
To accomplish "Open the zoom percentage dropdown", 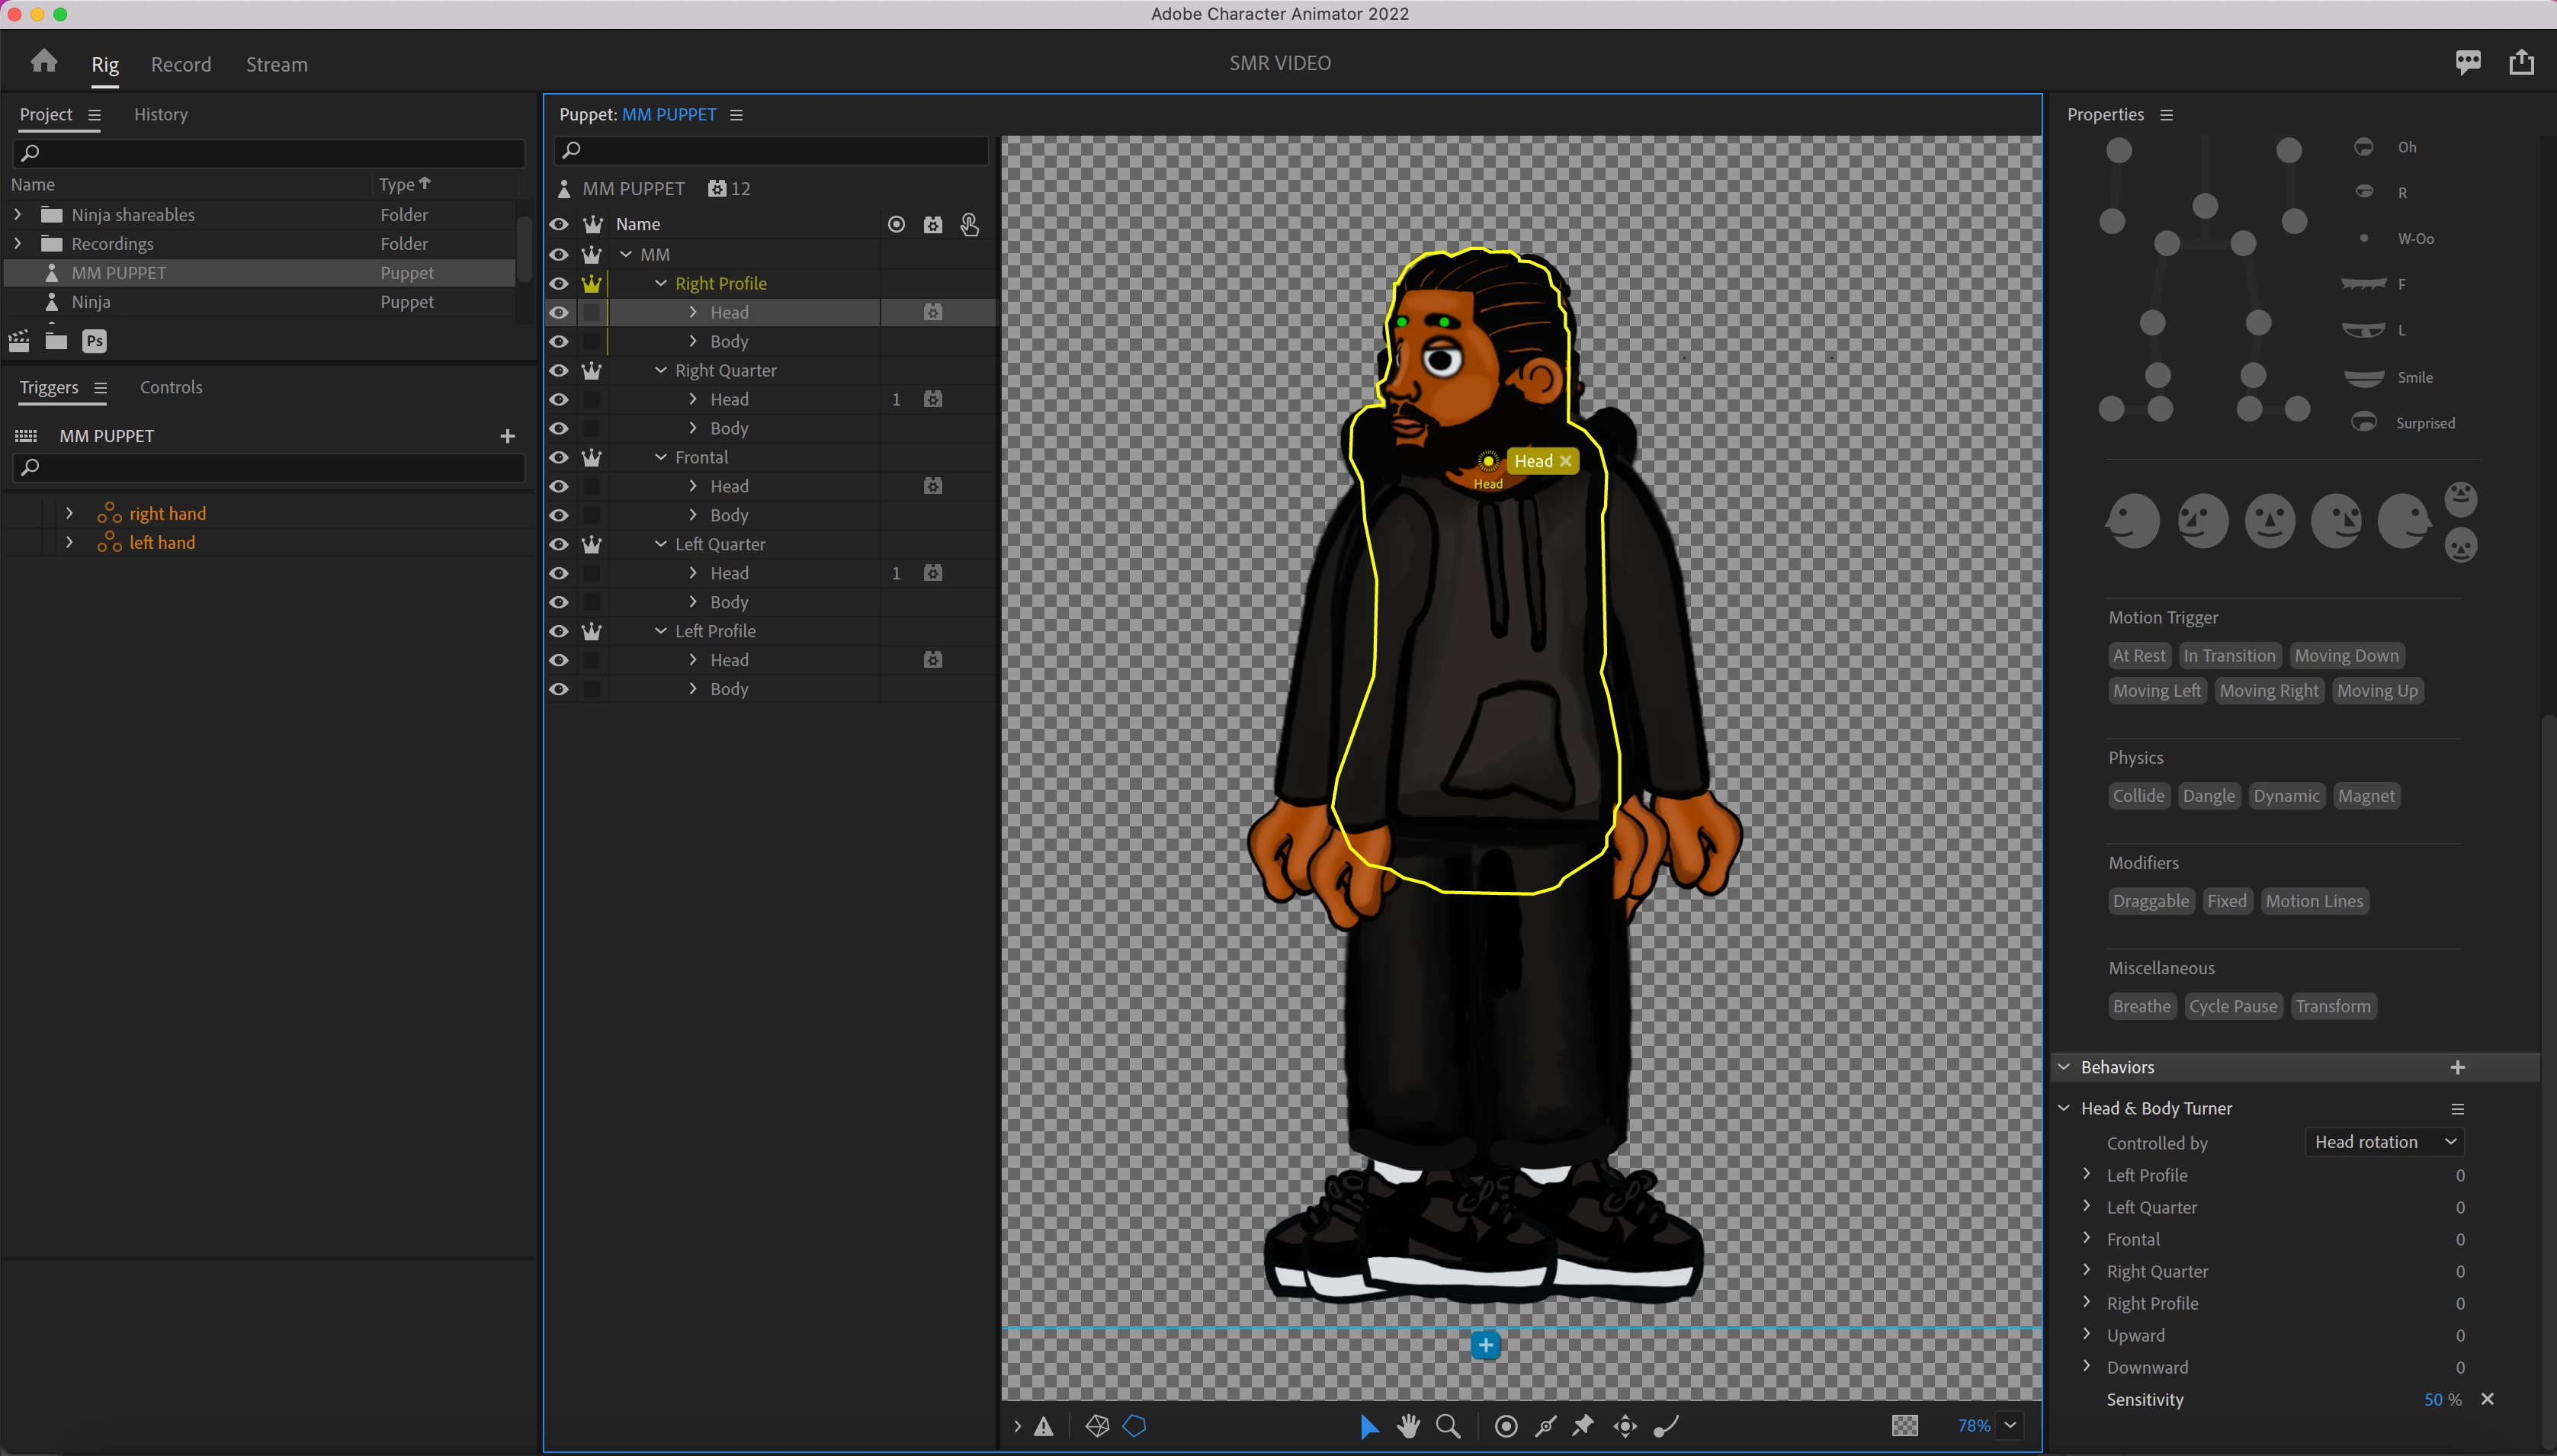I will click(2010, 1426).
